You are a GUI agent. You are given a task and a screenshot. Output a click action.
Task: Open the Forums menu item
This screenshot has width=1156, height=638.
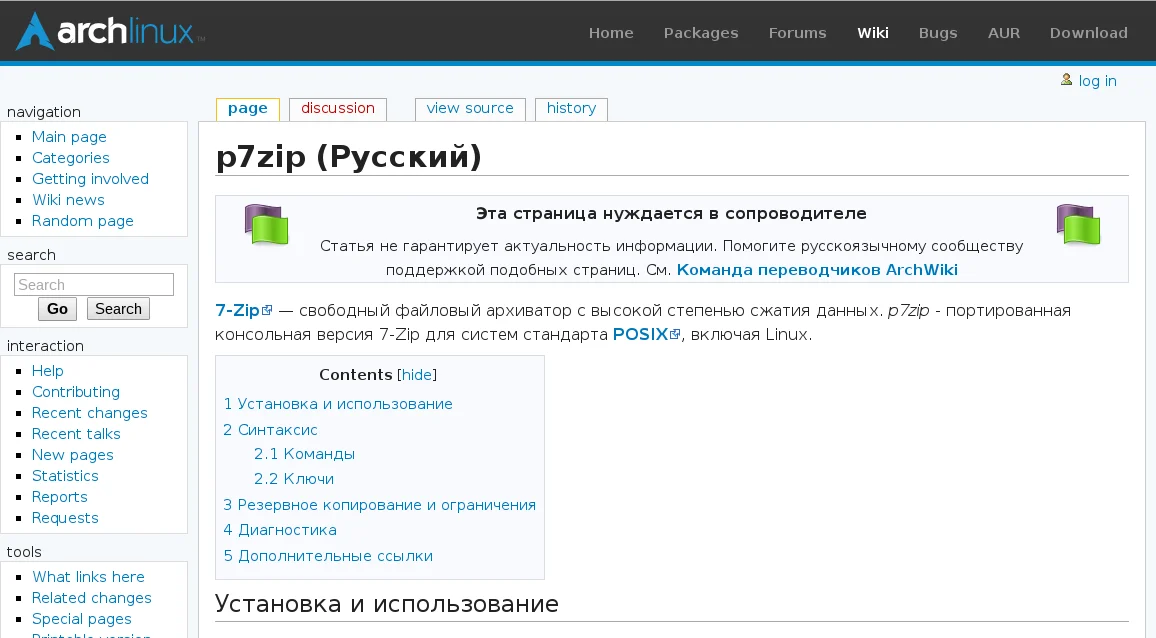797,32
